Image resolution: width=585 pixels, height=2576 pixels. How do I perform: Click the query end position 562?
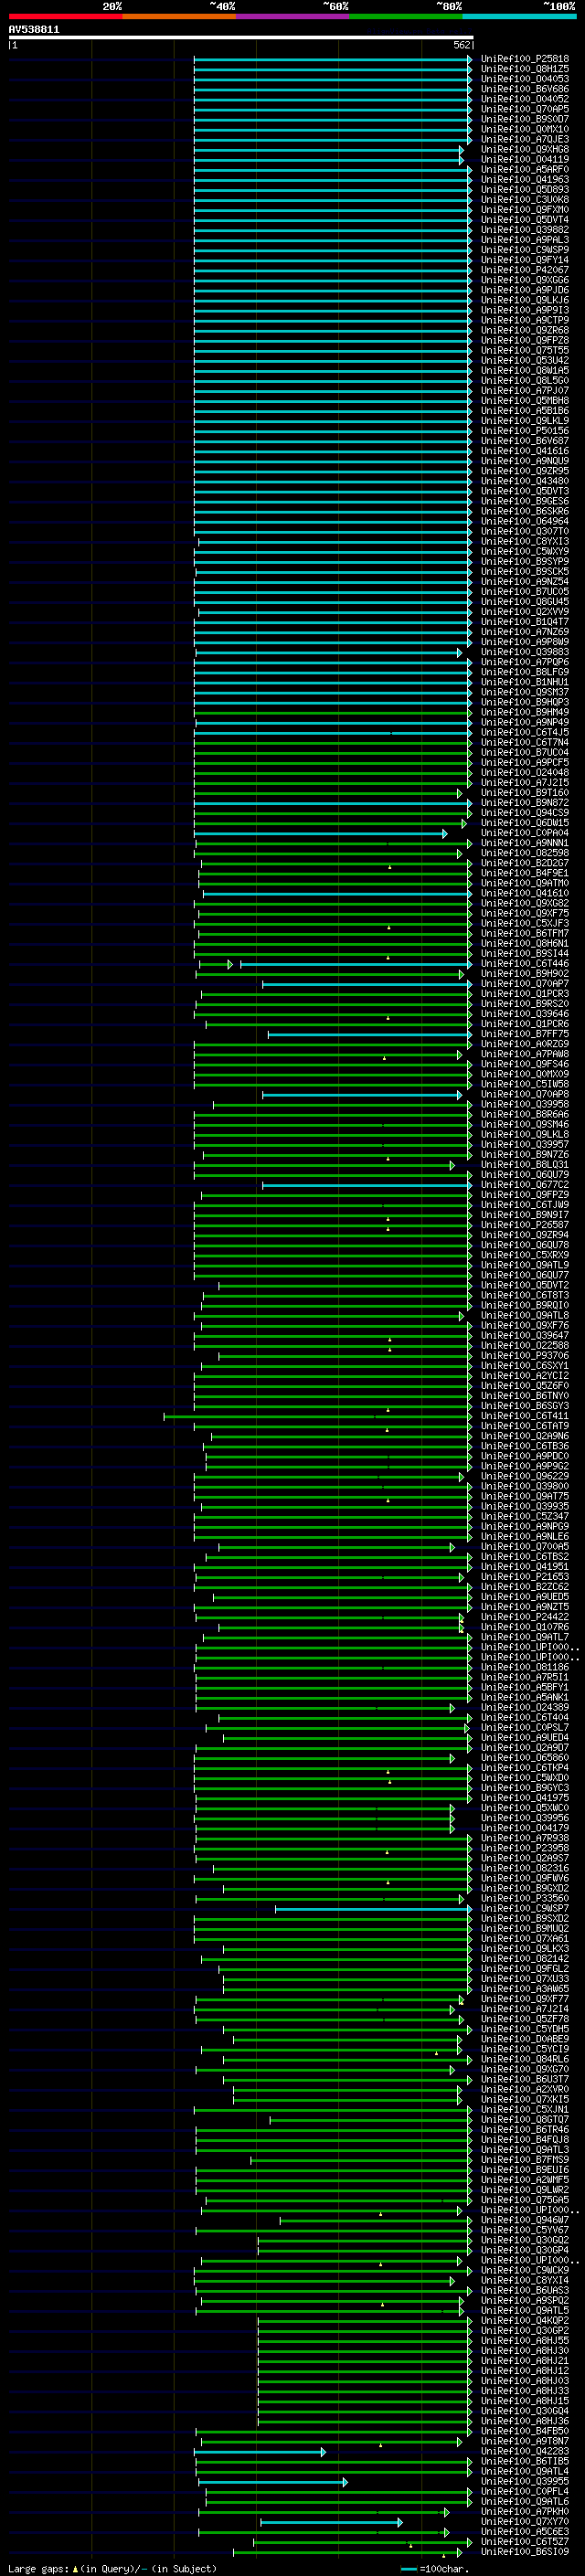pos(462,45)
